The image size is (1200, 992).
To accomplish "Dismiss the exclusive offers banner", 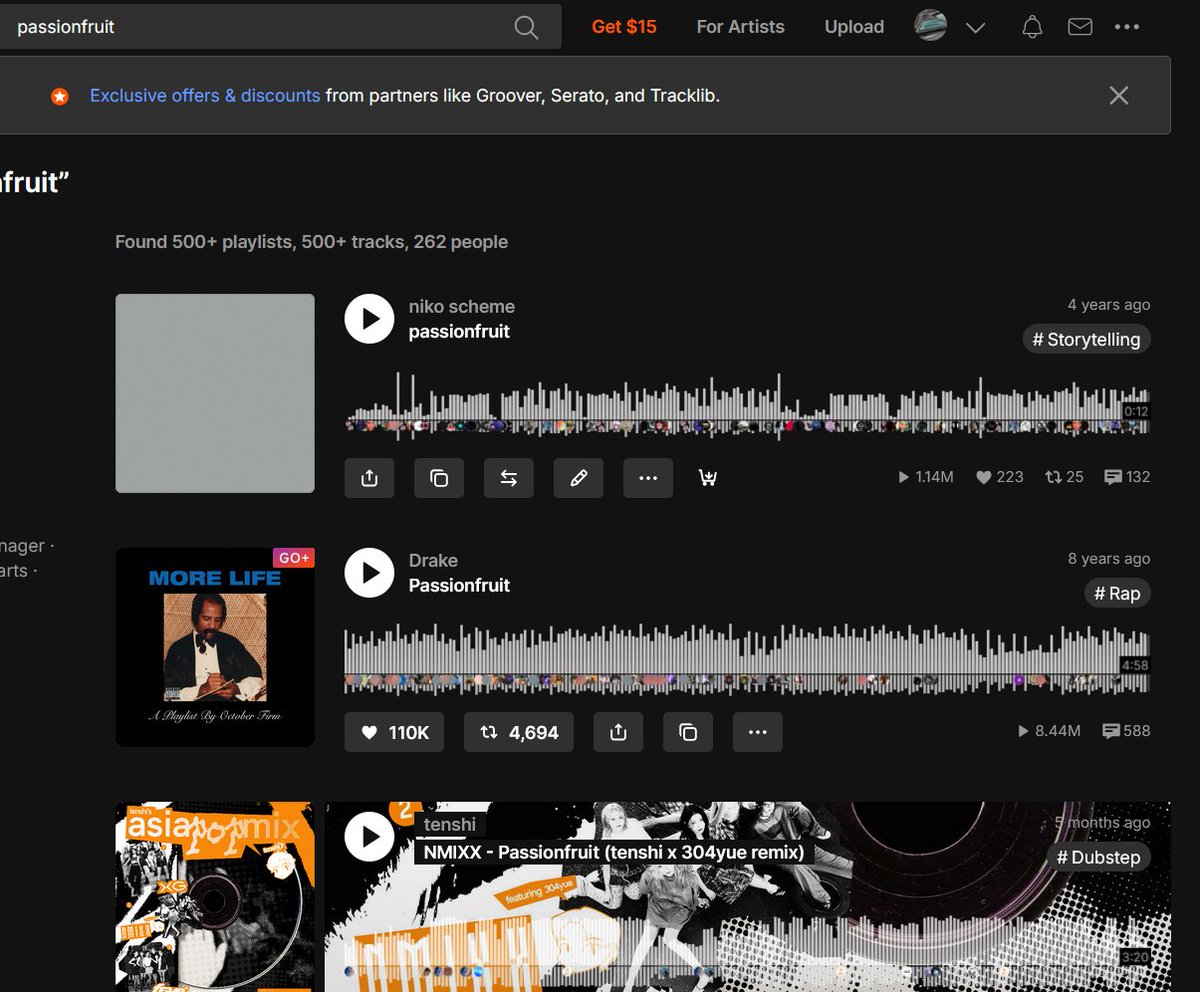I will (x=1119, y=95).
